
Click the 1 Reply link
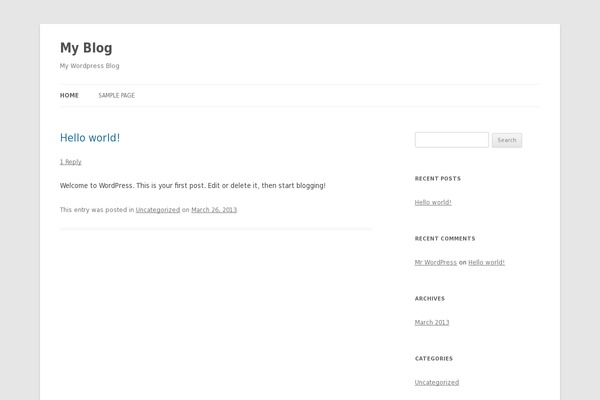(71, 162)
